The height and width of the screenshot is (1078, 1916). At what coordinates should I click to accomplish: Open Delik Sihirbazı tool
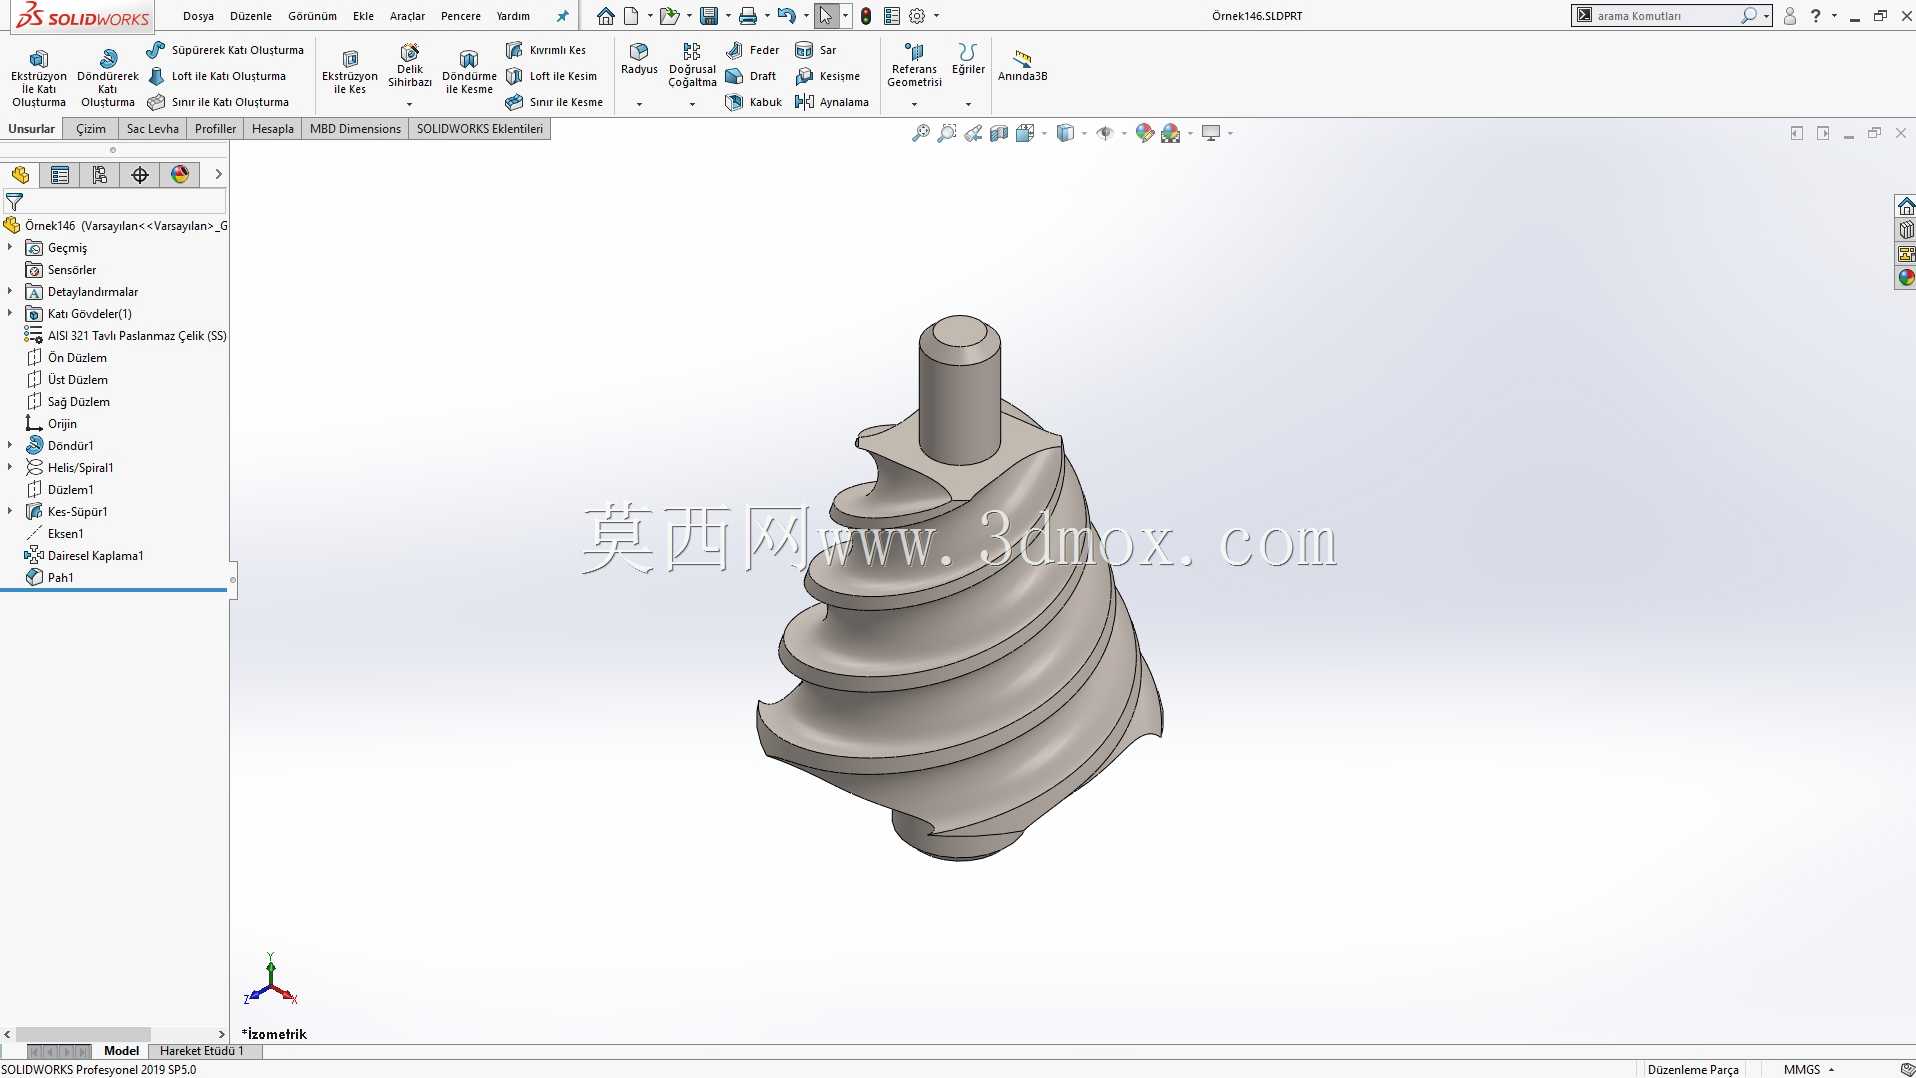tap(410, 66)
